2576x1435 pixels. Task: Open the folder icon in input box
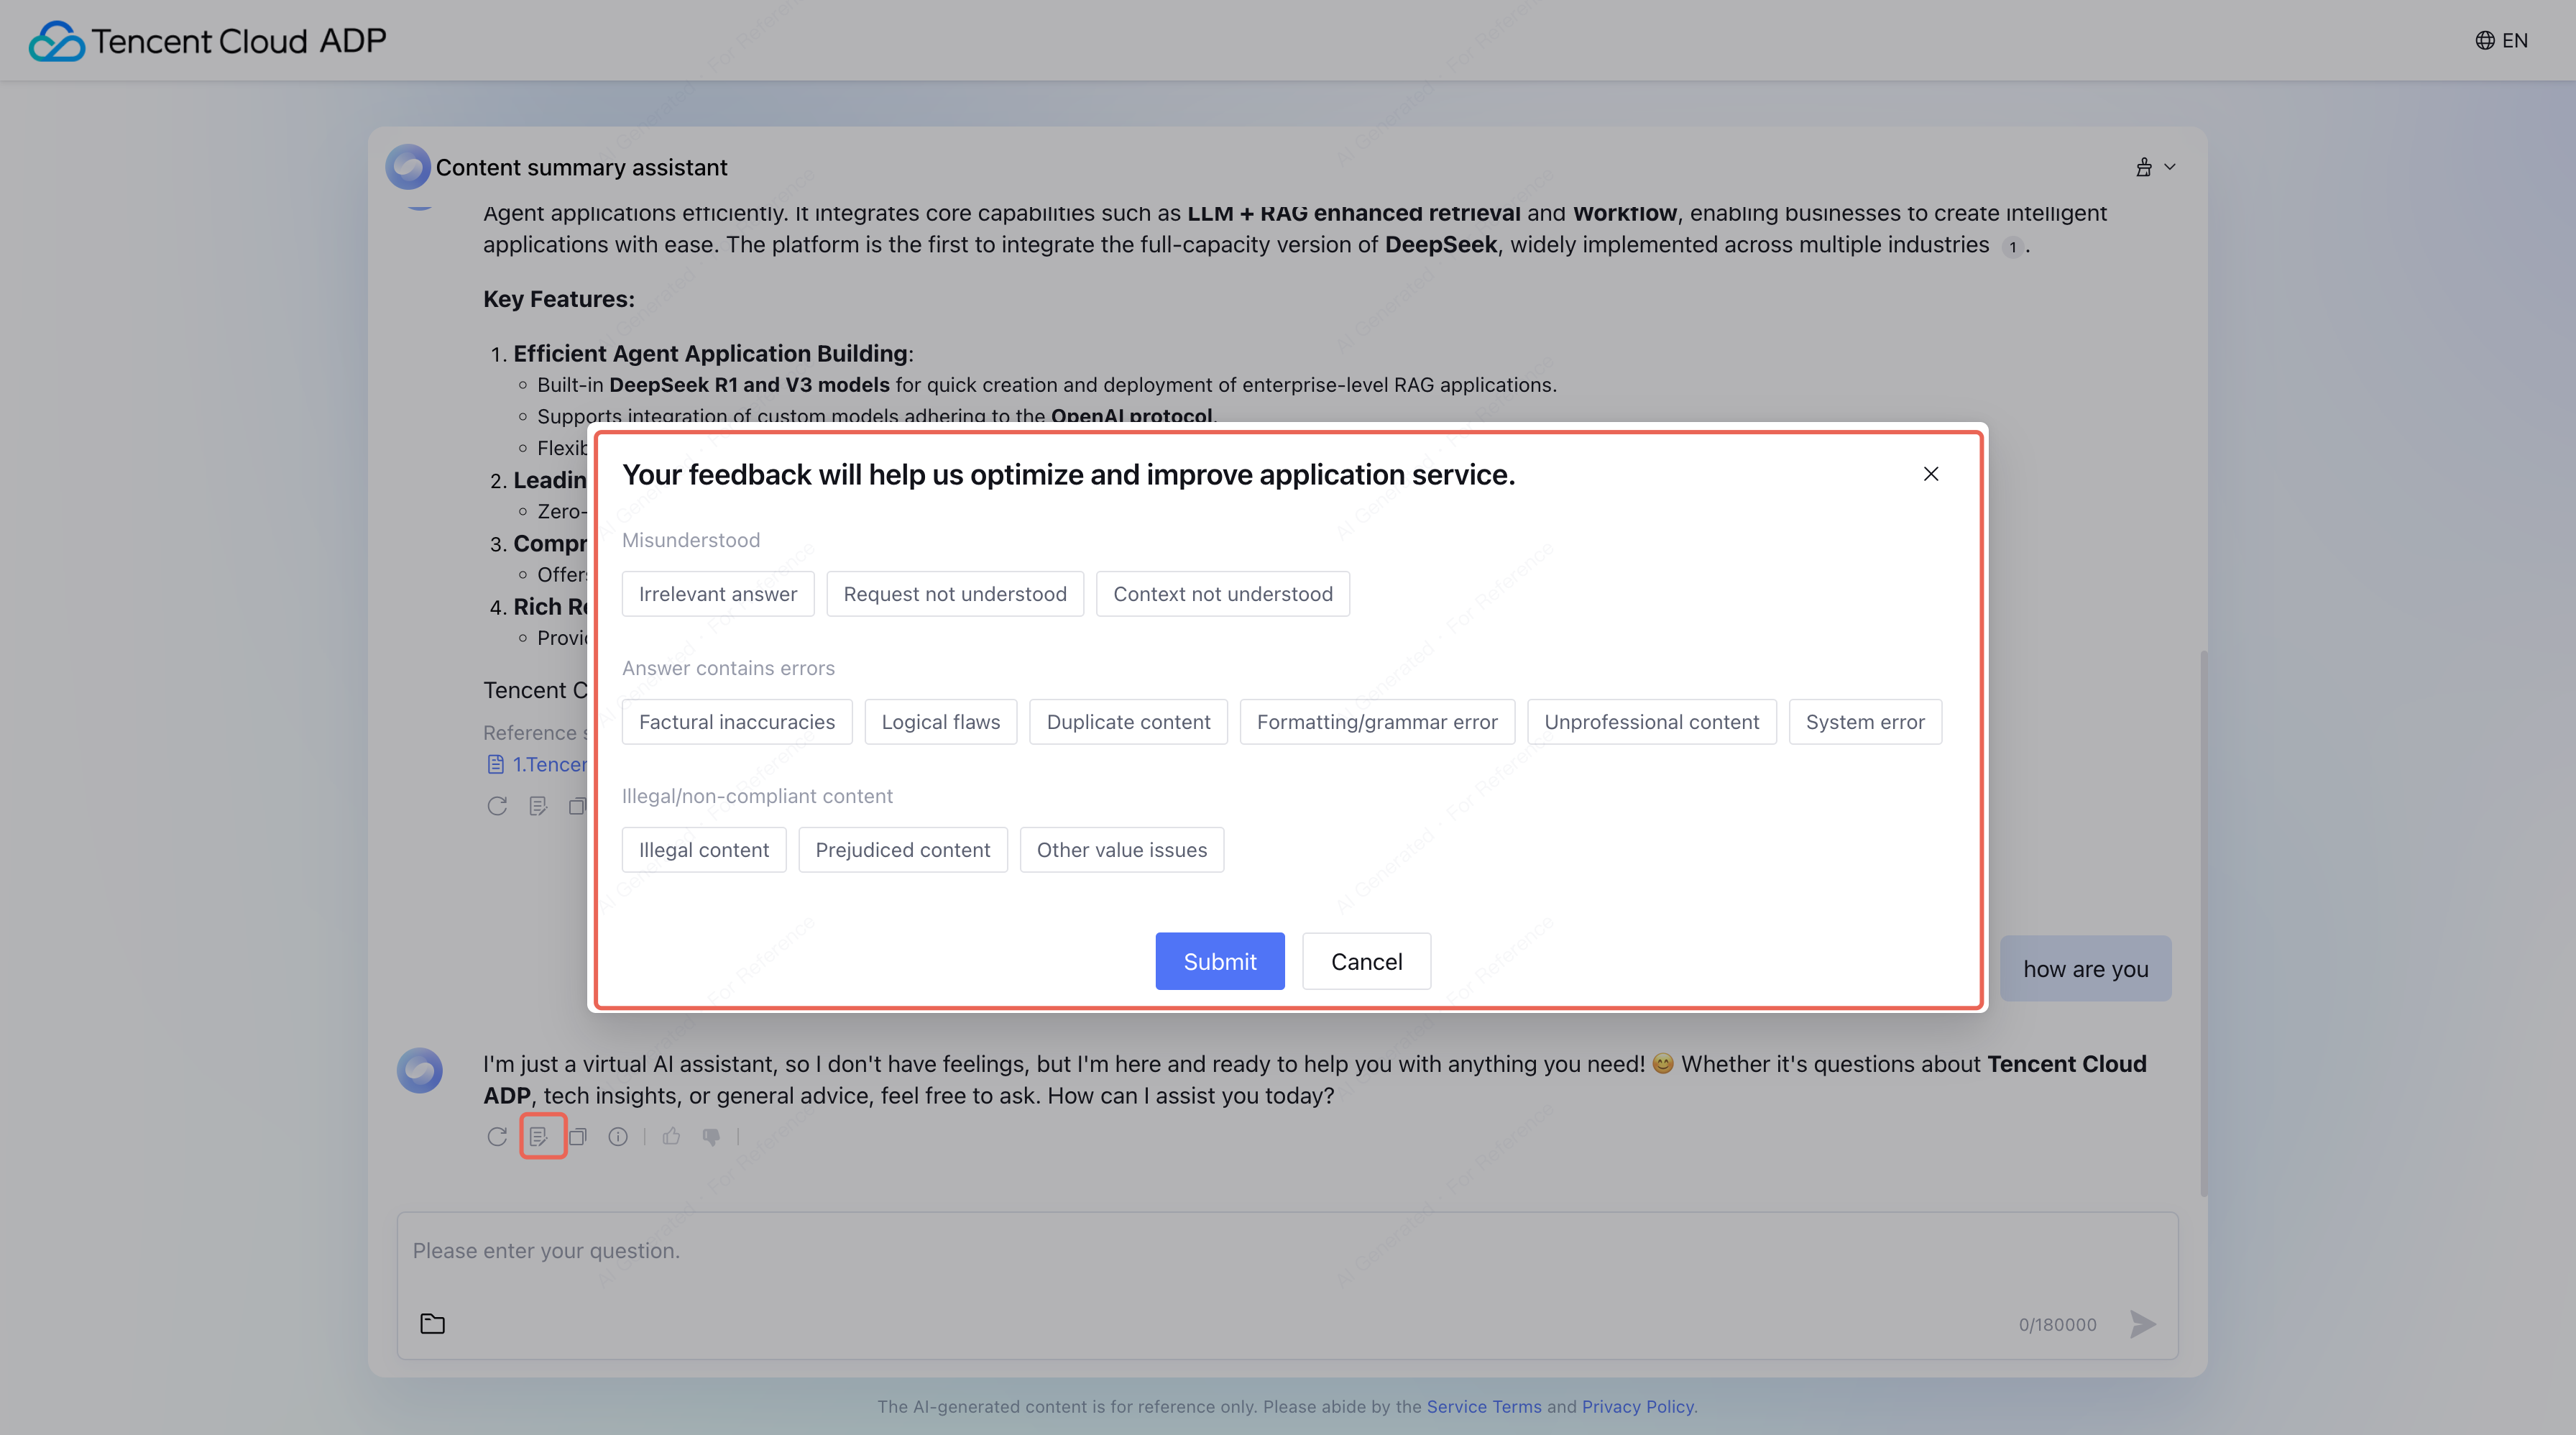[x=432, y=1324]
